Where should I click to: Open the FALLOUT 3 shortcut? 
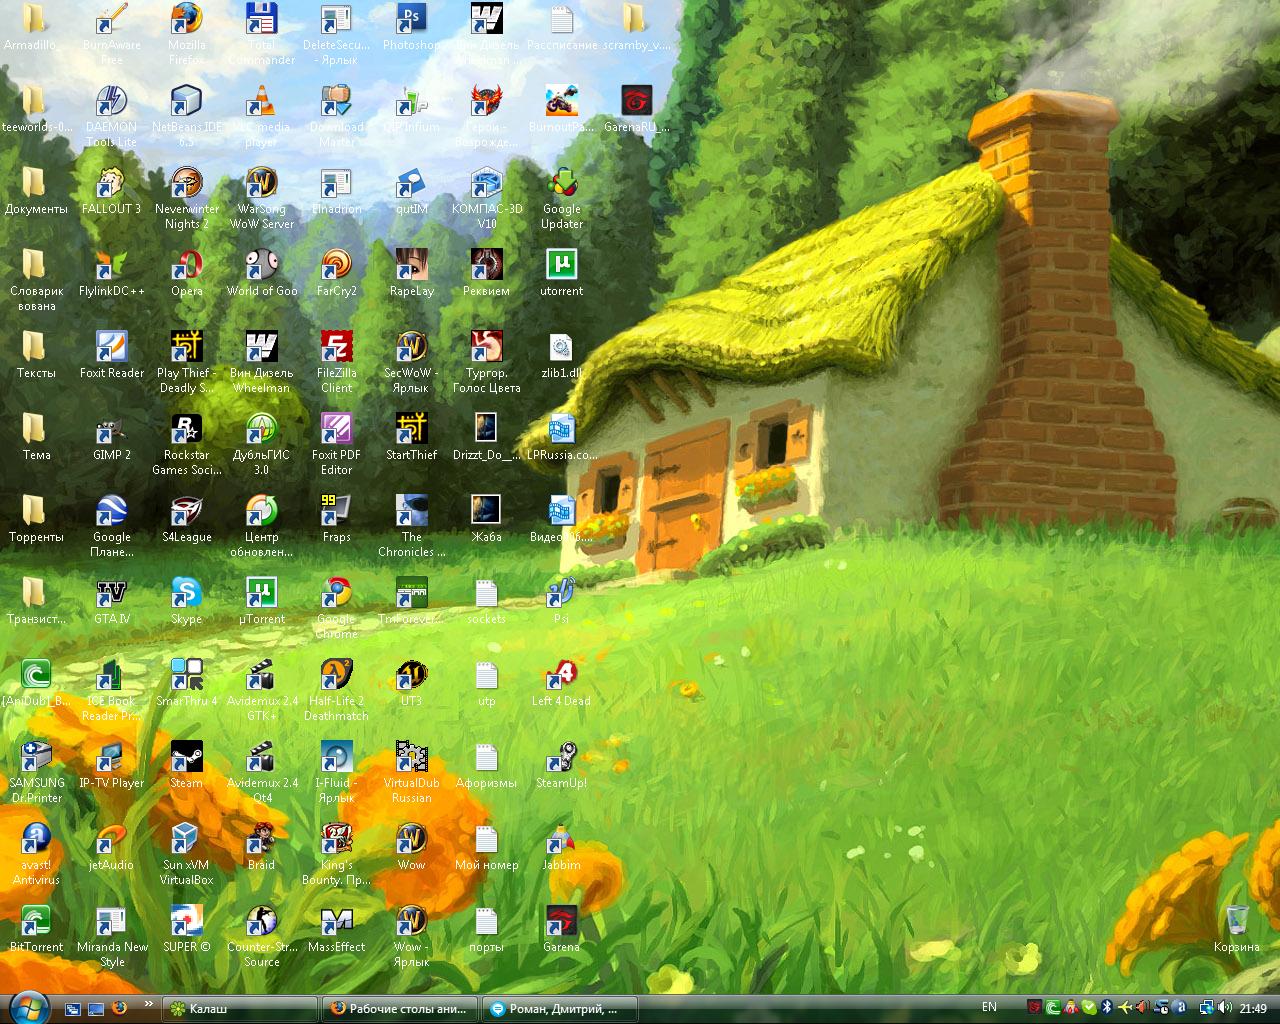[x=112, y=191]
